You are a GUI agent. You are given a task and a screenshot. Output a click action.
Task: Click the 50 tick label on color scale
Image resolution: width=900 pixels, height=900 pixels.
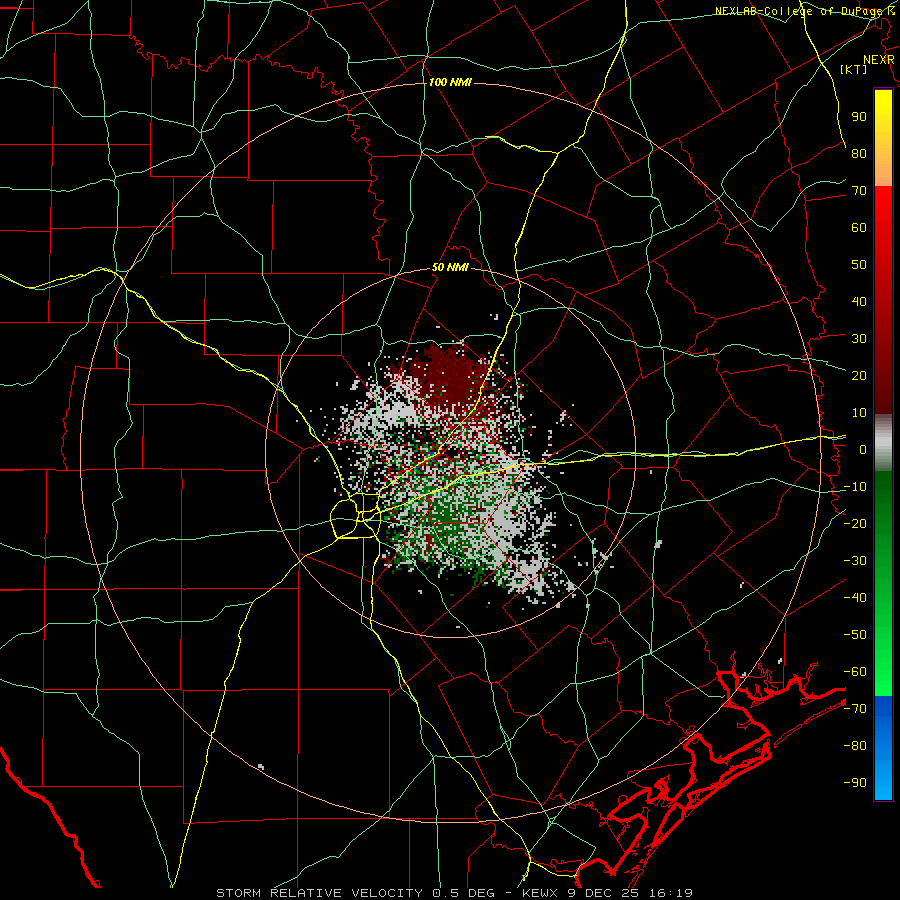click(859, 265)
